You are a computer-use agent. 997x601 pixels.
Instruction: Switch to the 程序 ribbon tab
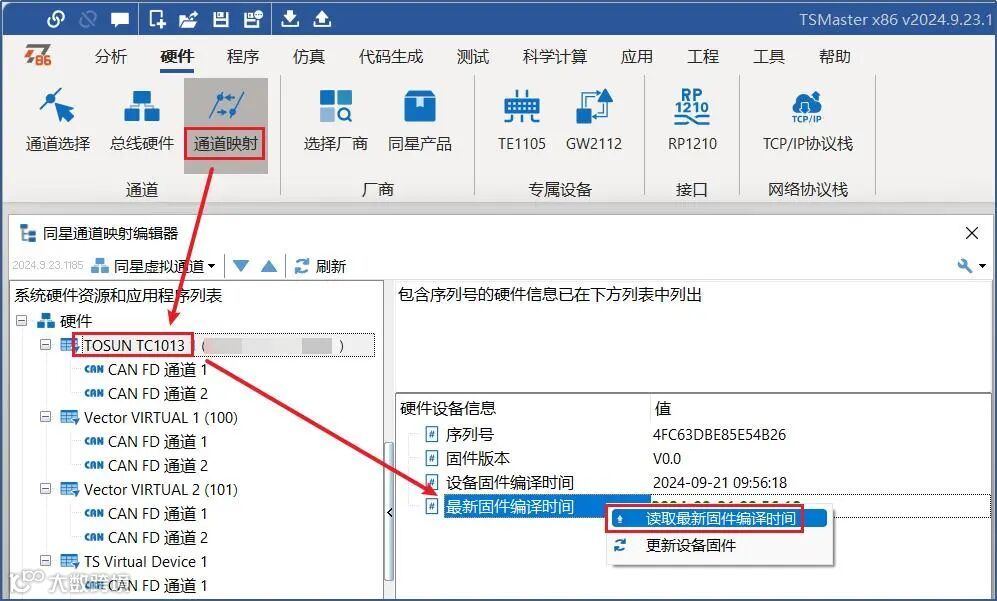point(243,57)
